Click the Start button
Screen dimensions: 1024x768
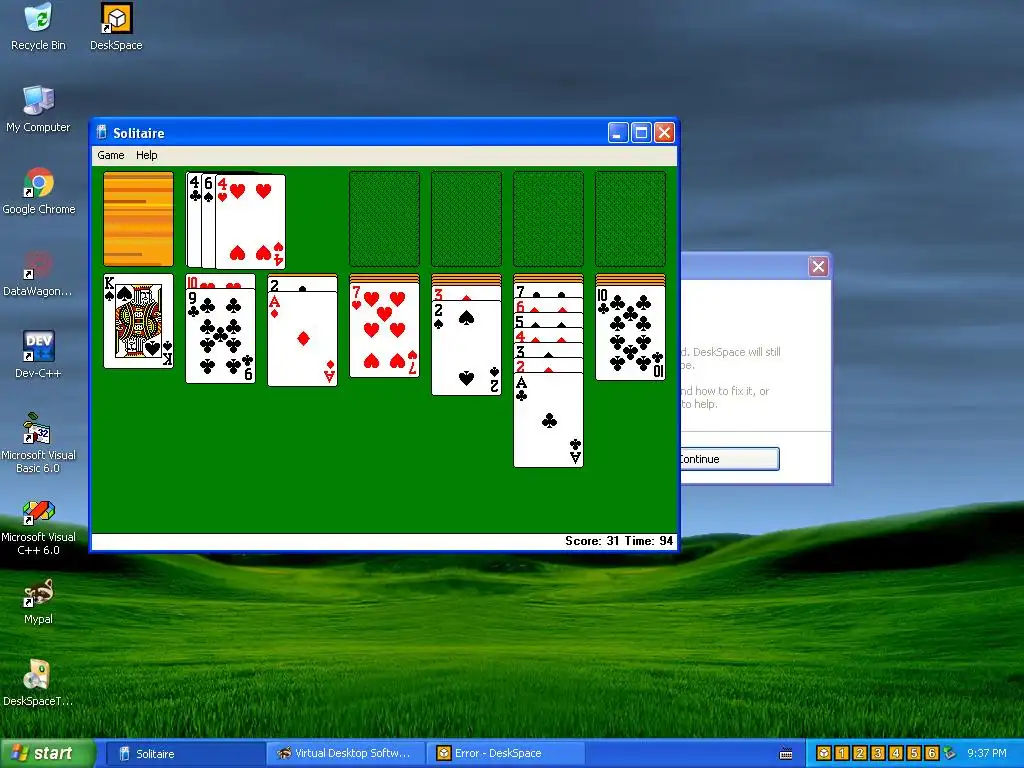pyautogui.click(x=47, y=754)
